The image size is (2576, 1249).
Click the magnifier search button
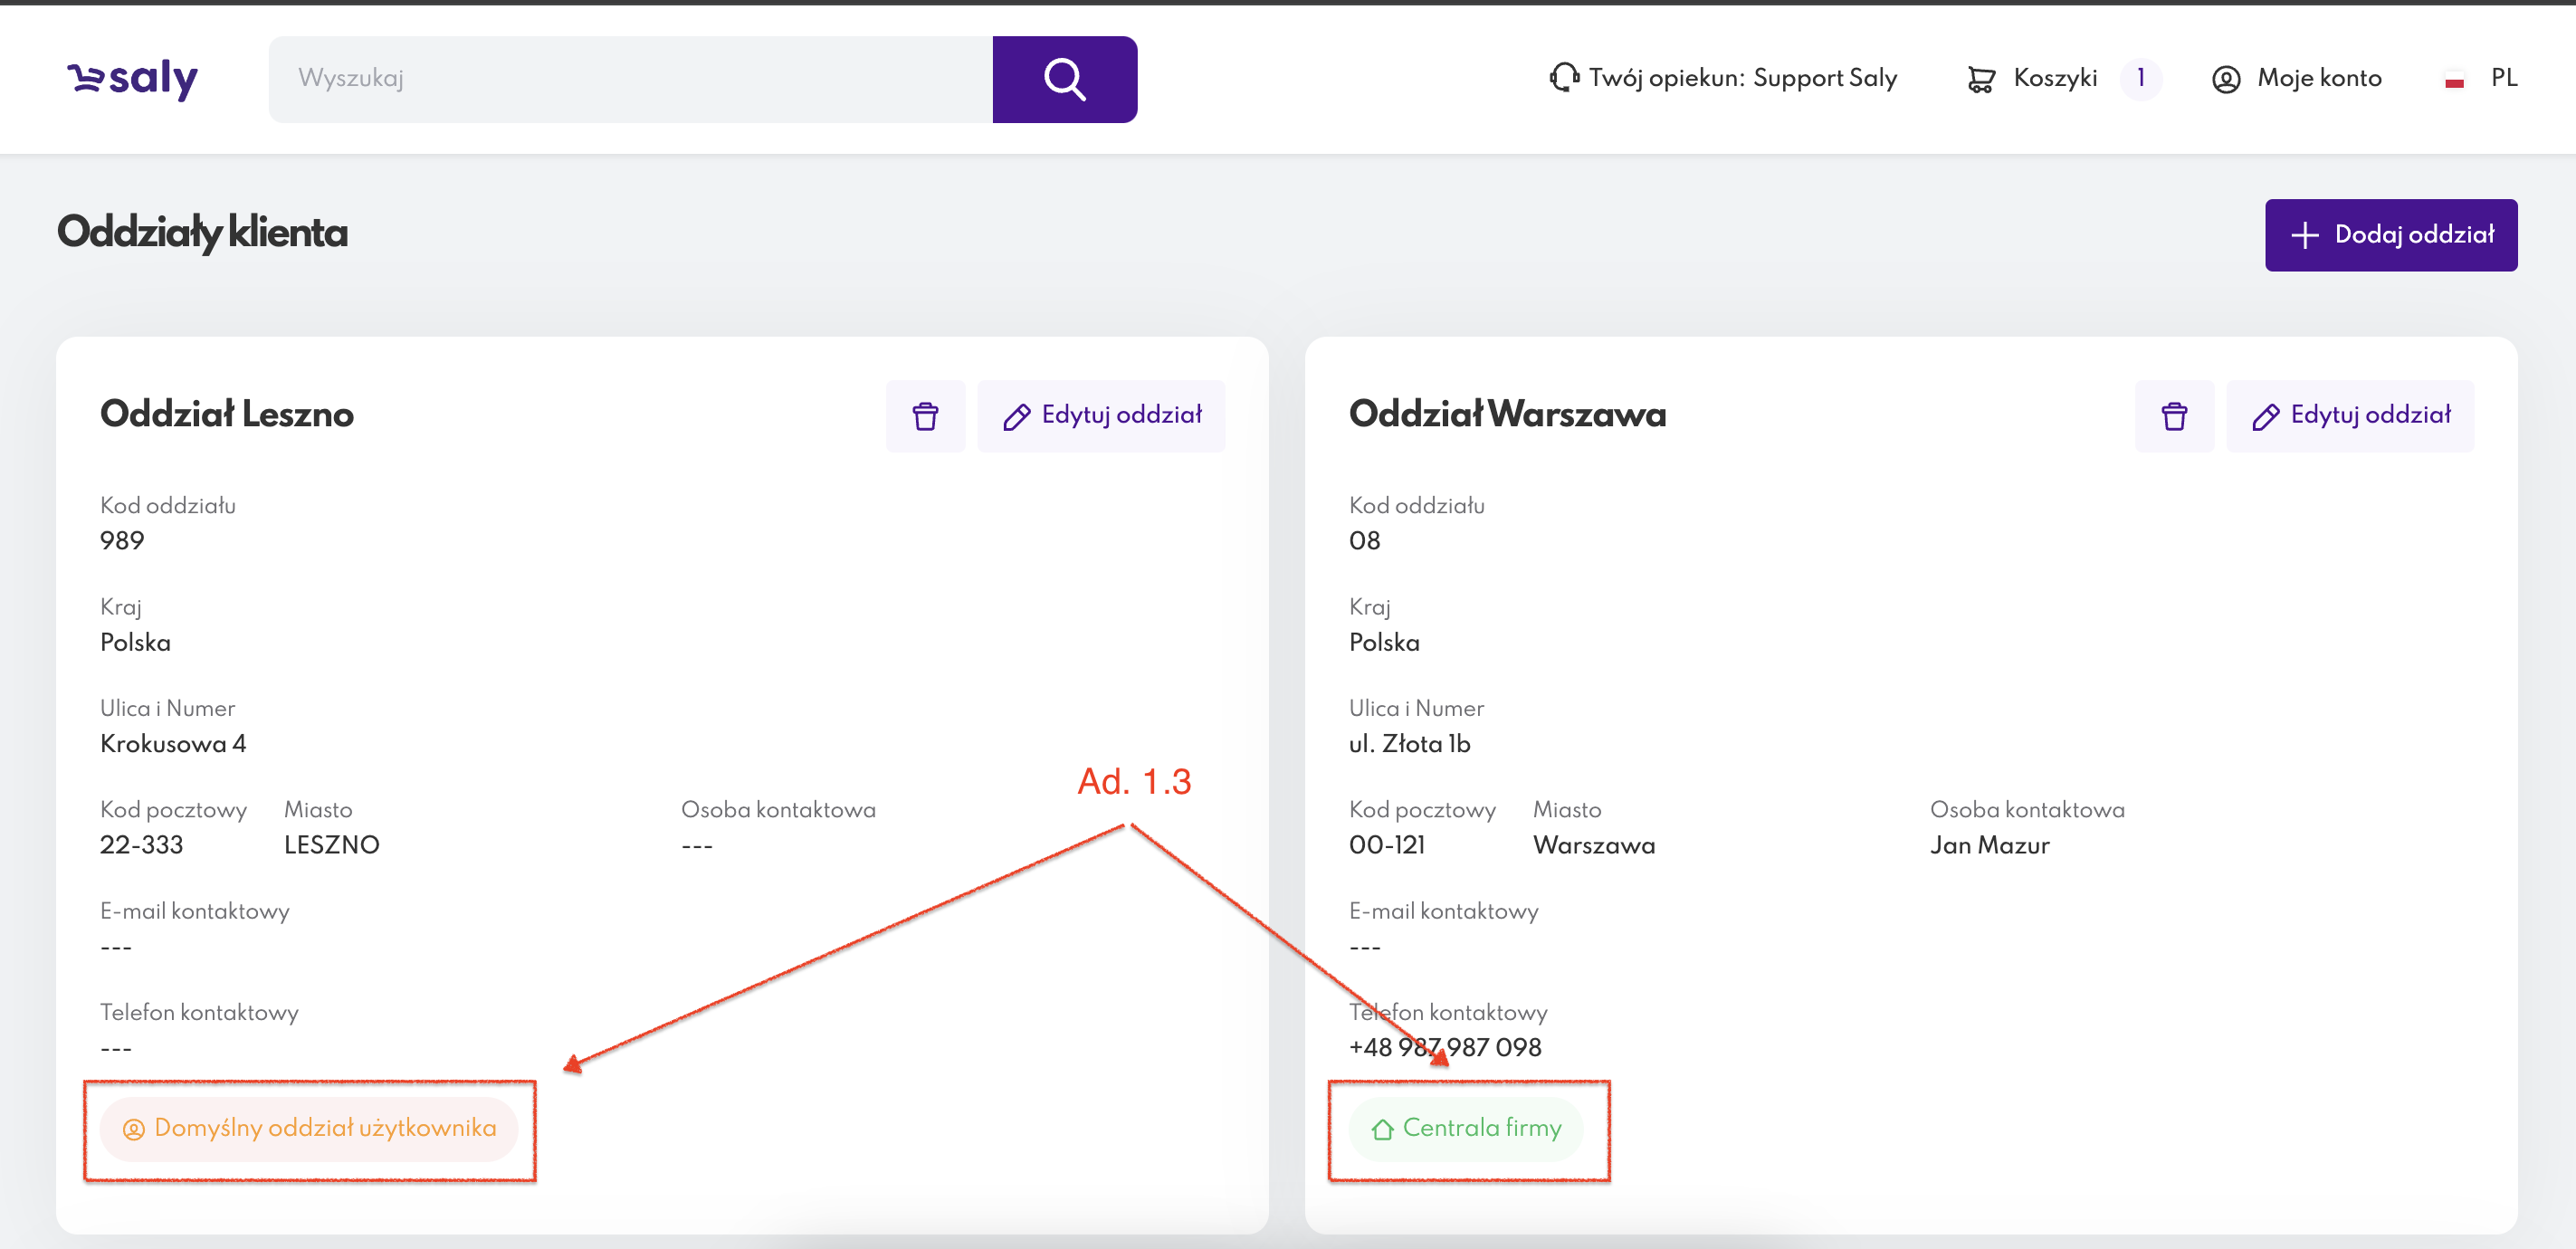tap(1064, 79)
